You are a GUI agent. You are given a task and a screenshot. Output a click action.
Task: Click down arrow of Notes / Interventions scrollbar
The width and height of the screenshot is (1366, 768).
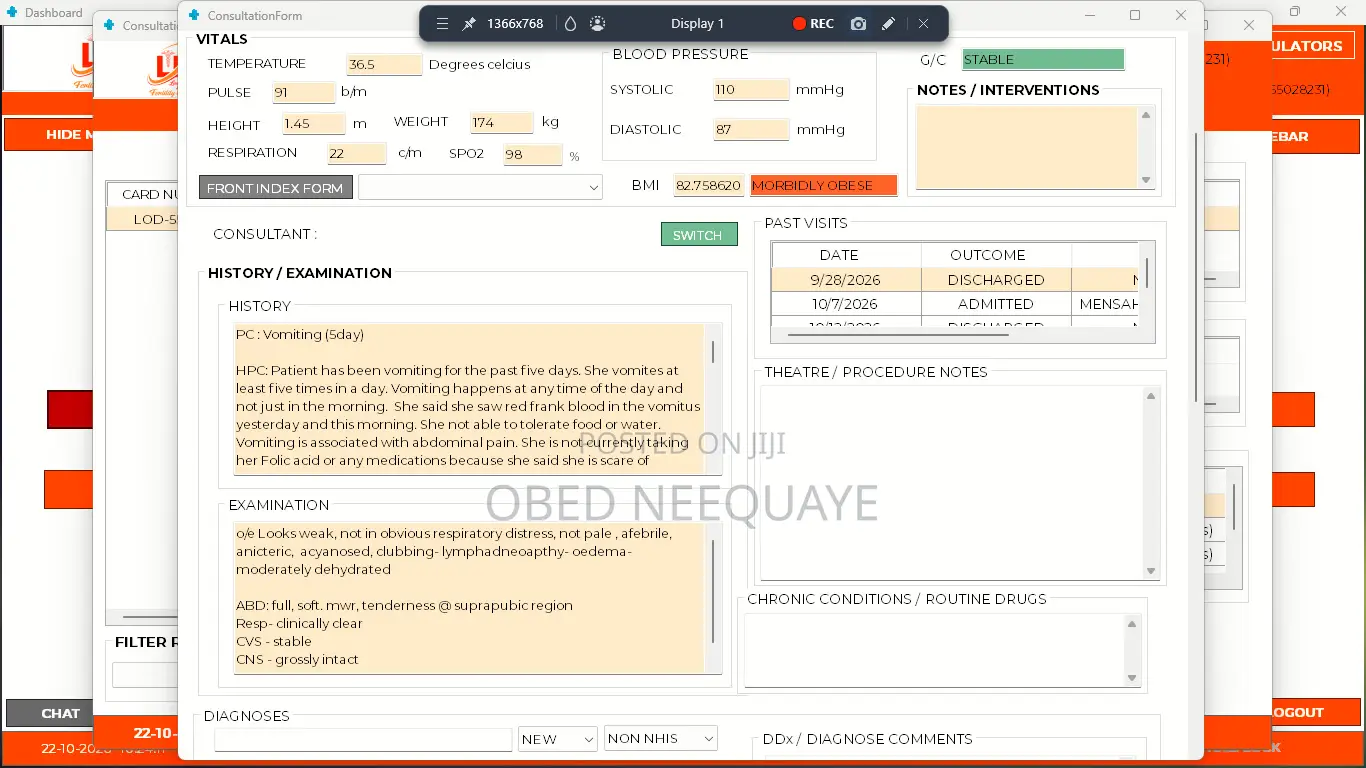[x=1146, y=180]
